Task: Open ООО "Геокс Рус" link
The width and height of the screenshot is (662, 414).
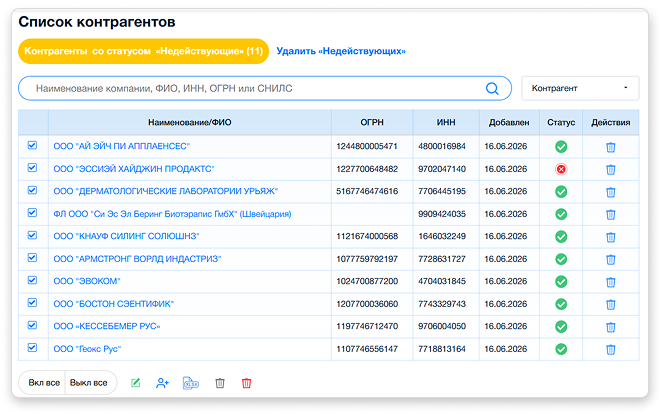Action: 87,349
